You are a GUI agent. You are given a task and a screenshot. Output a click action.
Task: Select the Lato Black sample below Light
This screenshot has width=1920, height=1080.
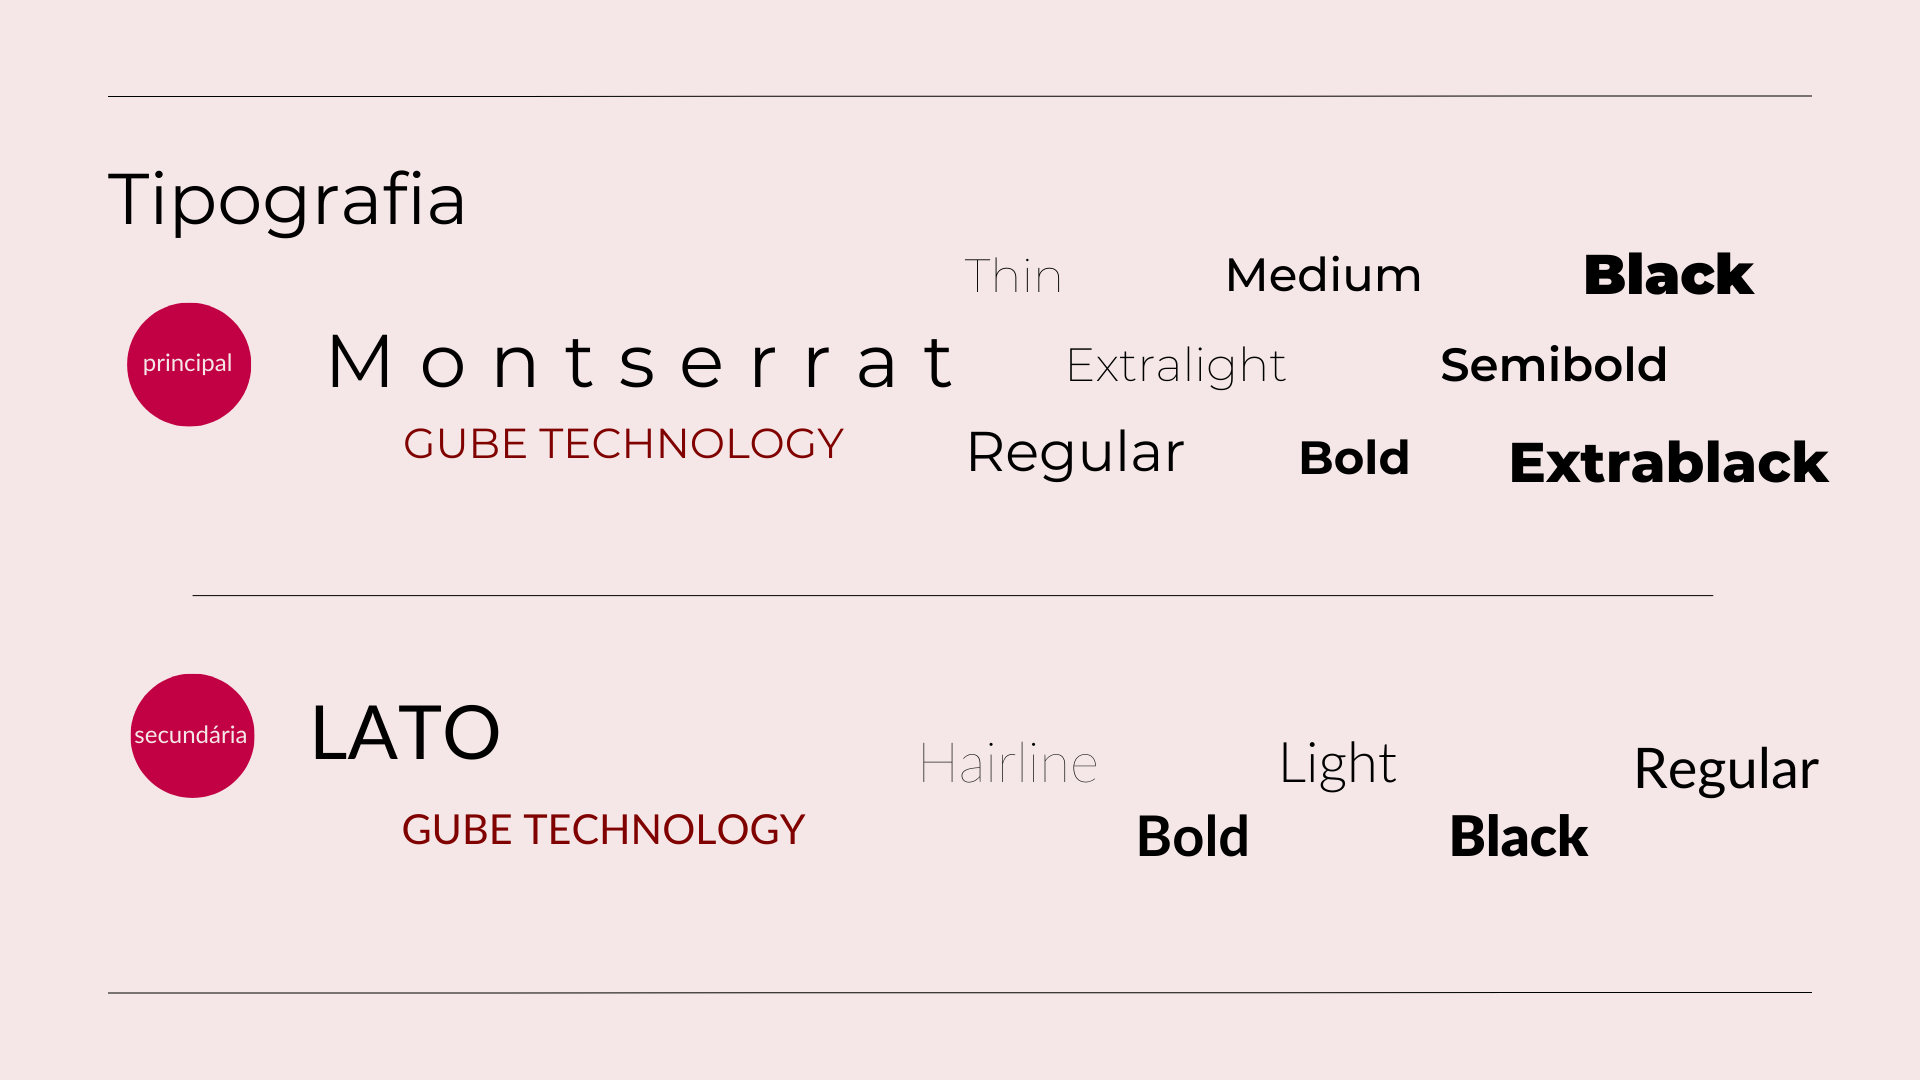pos(1518,837)
